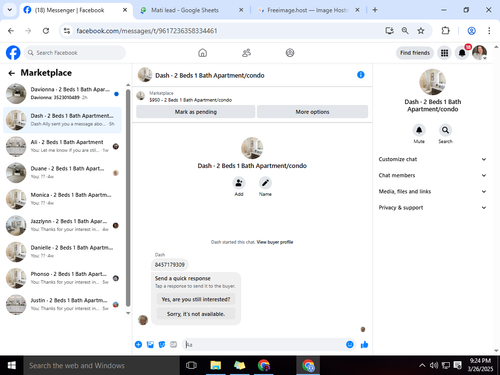The image size is (500, 375).
Task: Send a thumbs up like
Action: pos(364,344)
